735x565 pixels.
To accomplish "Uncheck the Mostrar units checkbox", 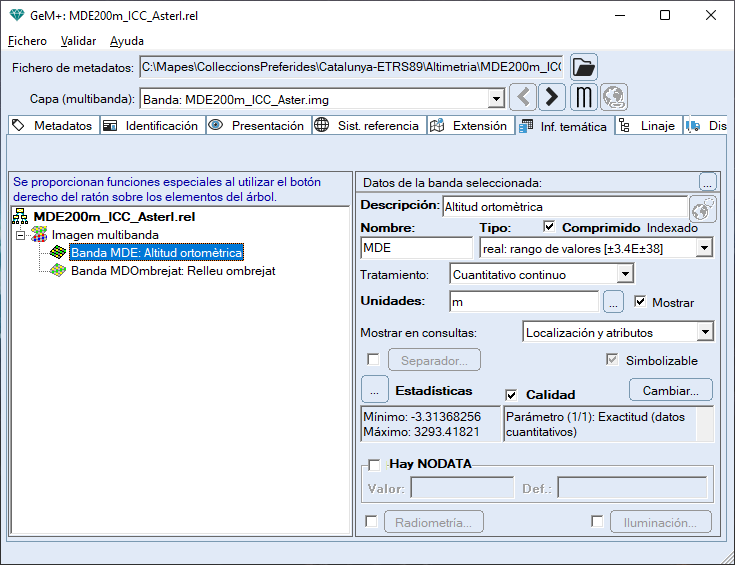I will [x=641, y=302].
